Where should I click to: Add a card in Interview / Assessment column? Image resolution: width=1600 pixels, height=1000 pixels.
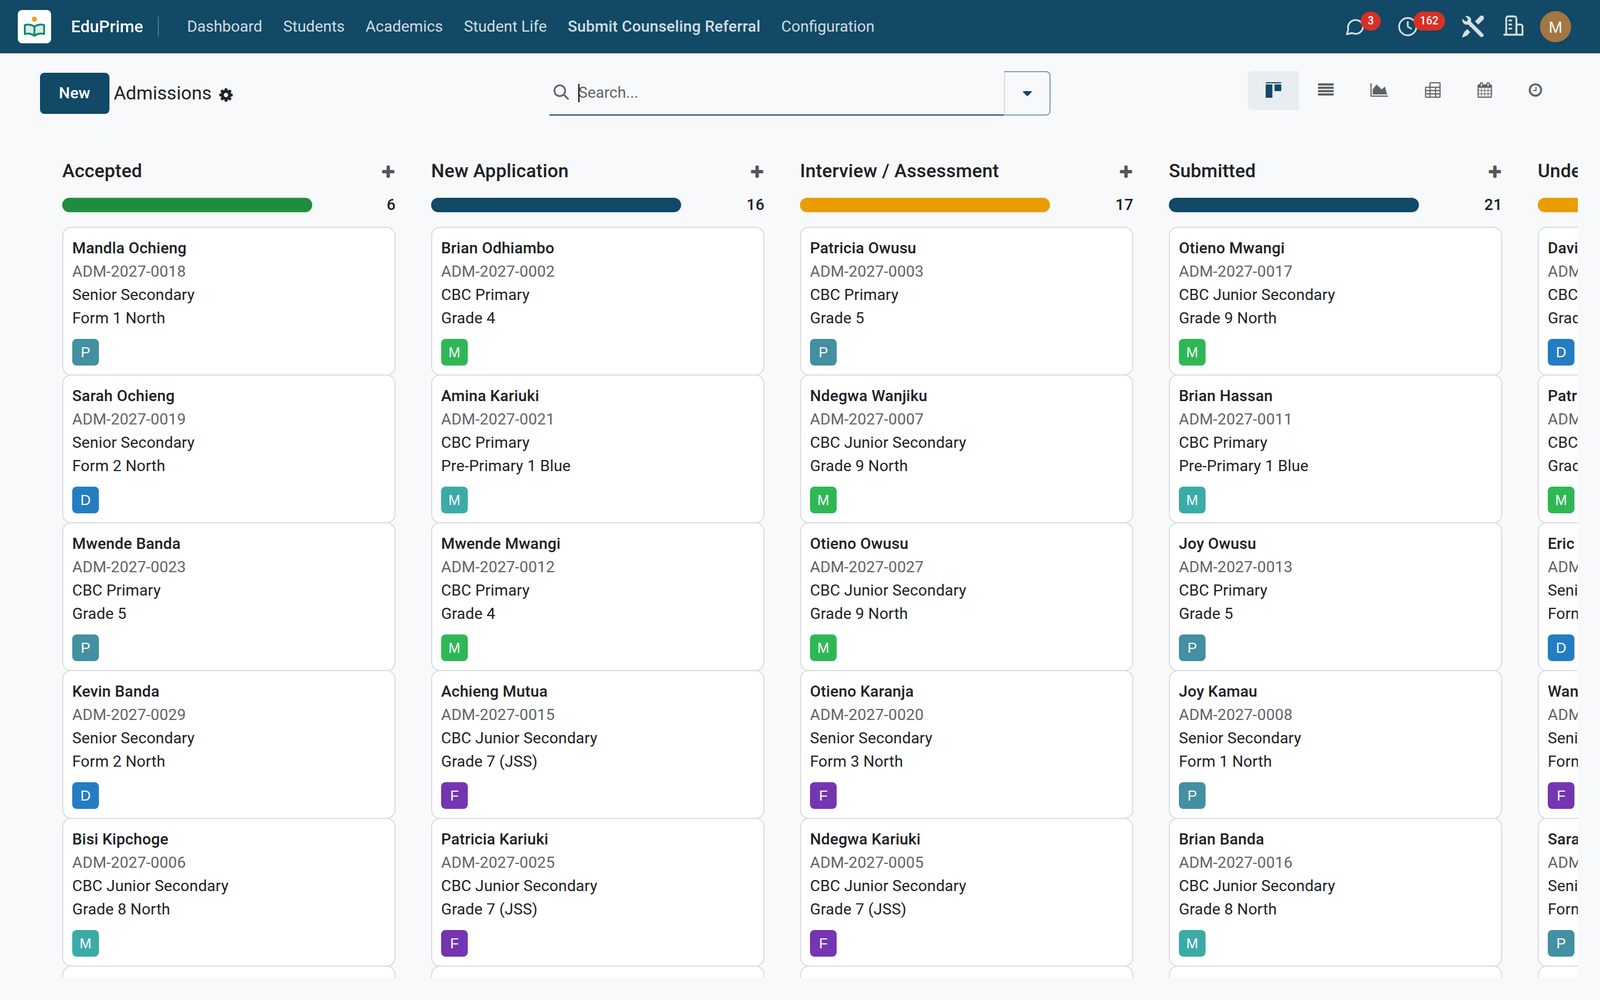pos(1126,172)
